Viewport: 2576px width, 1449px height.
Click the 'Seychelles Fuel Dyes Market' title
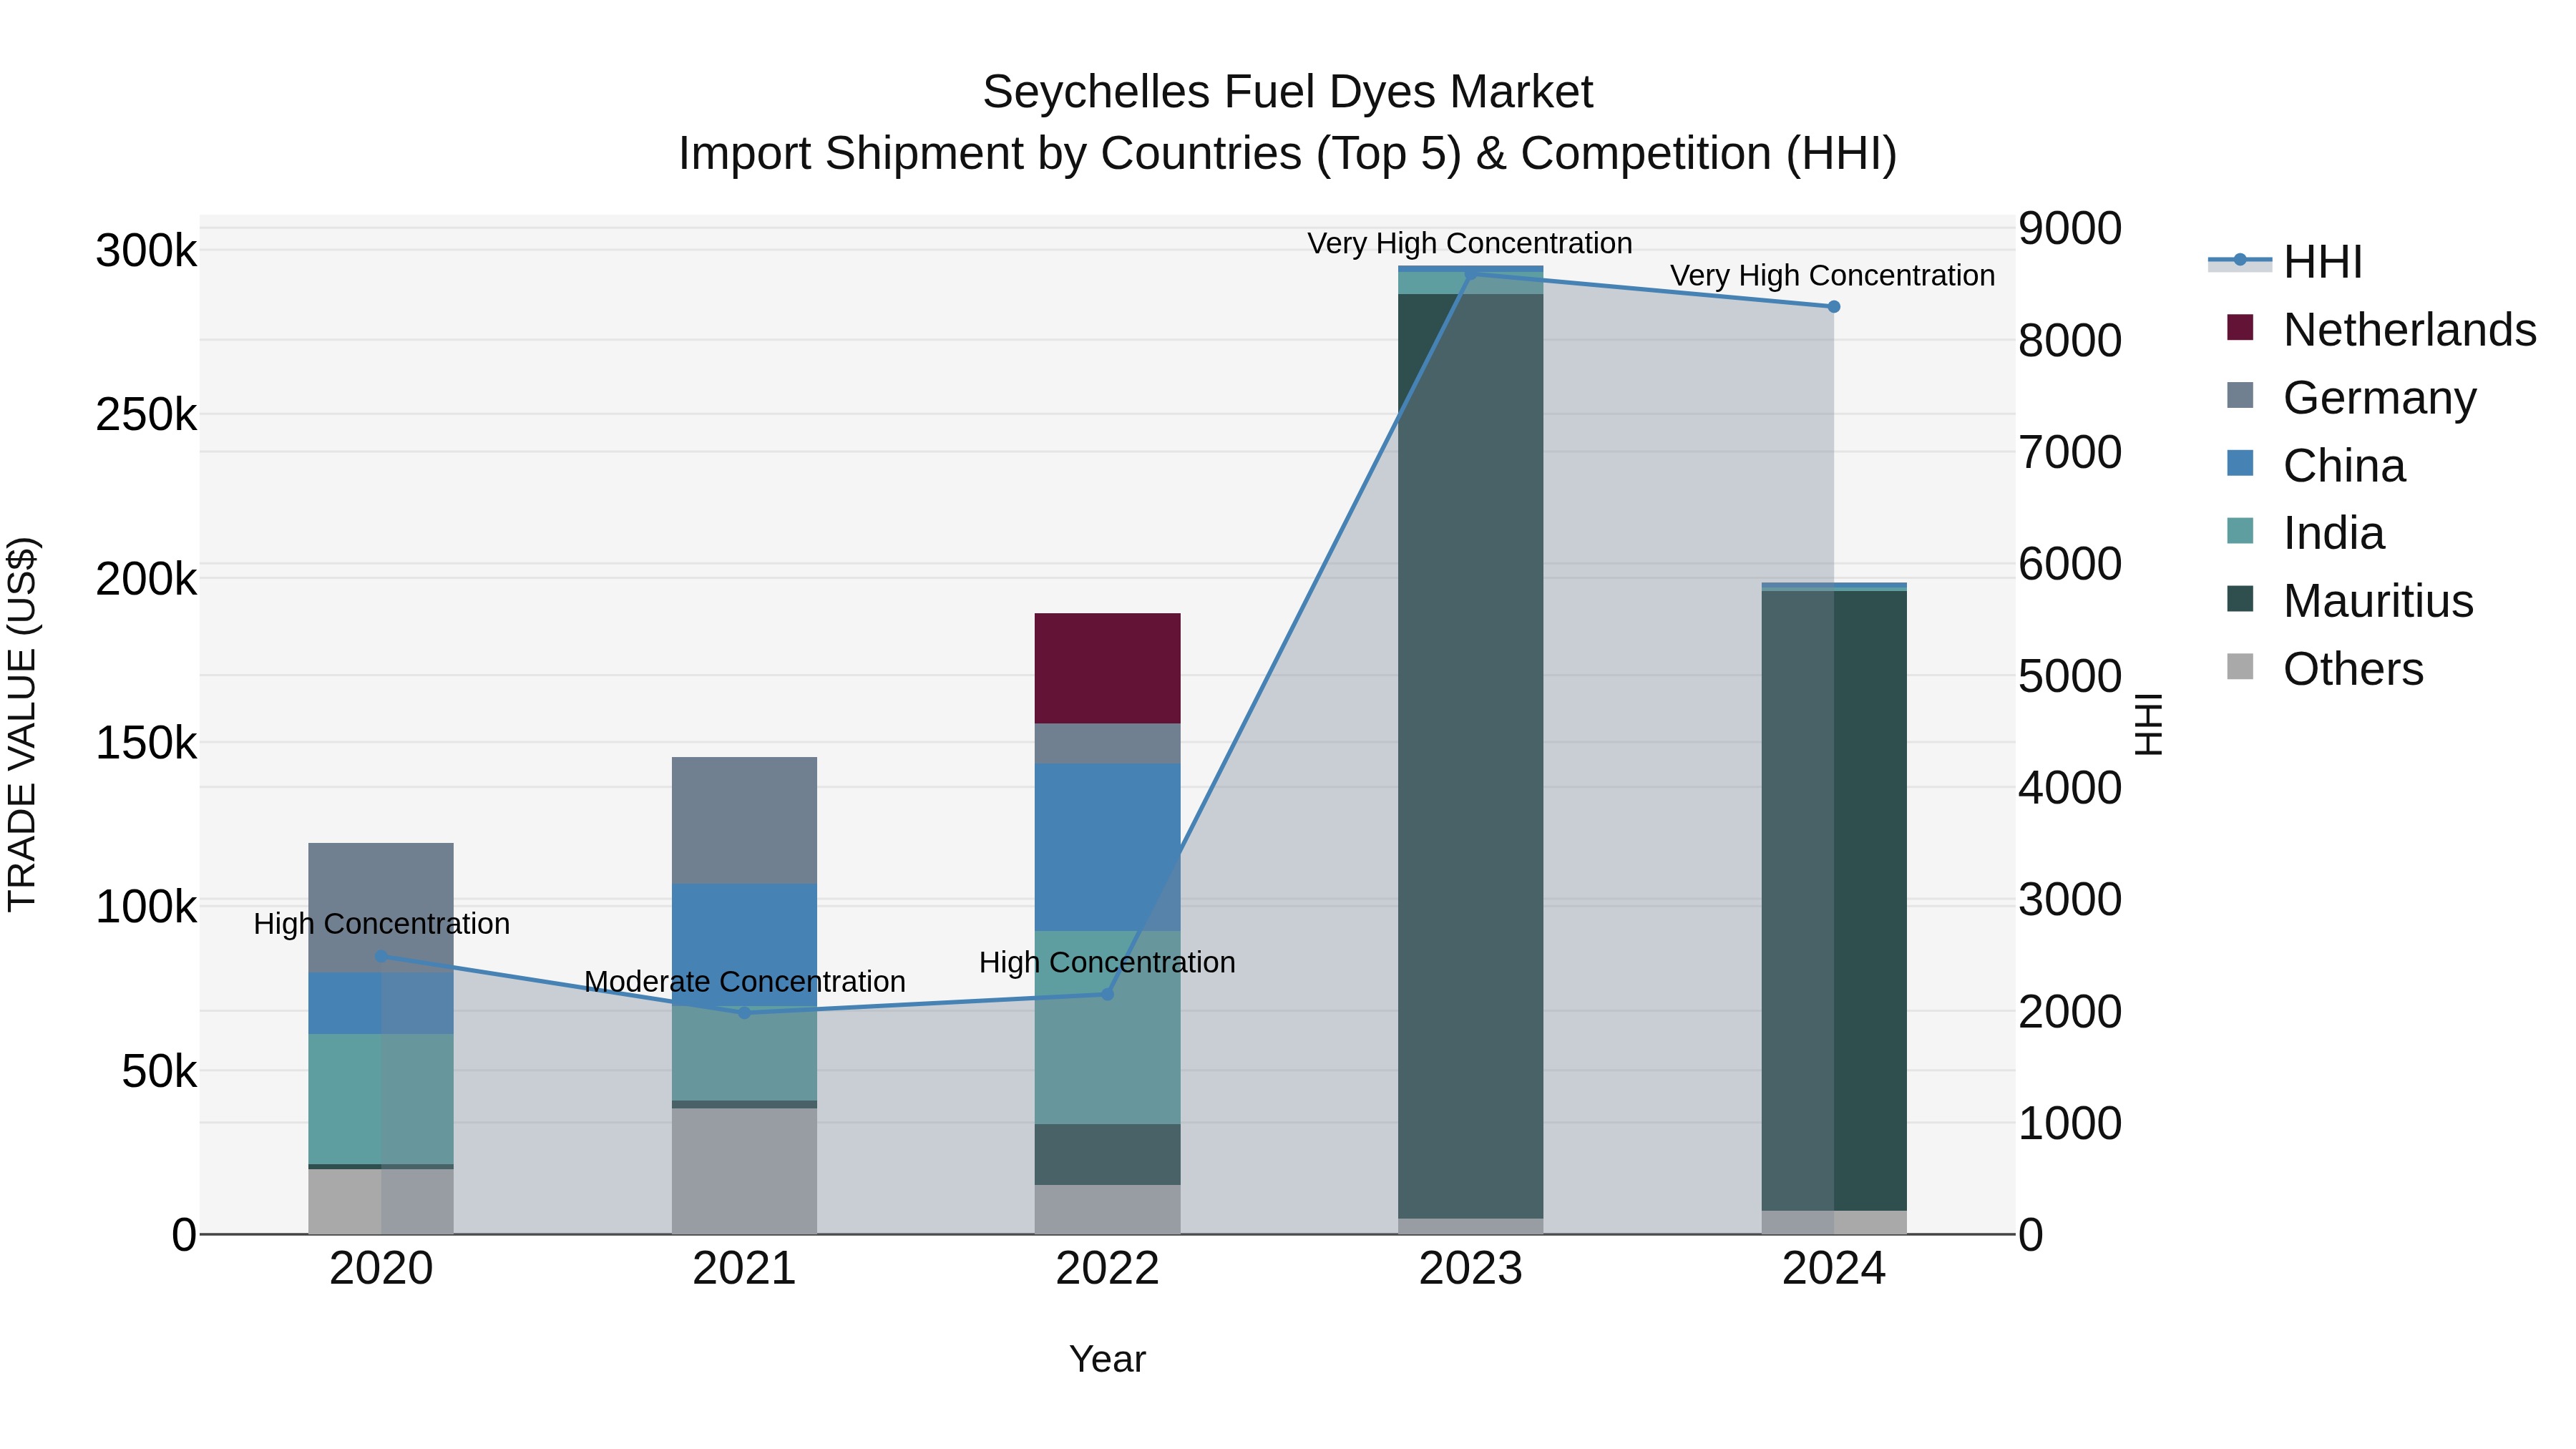(1288, 92)
